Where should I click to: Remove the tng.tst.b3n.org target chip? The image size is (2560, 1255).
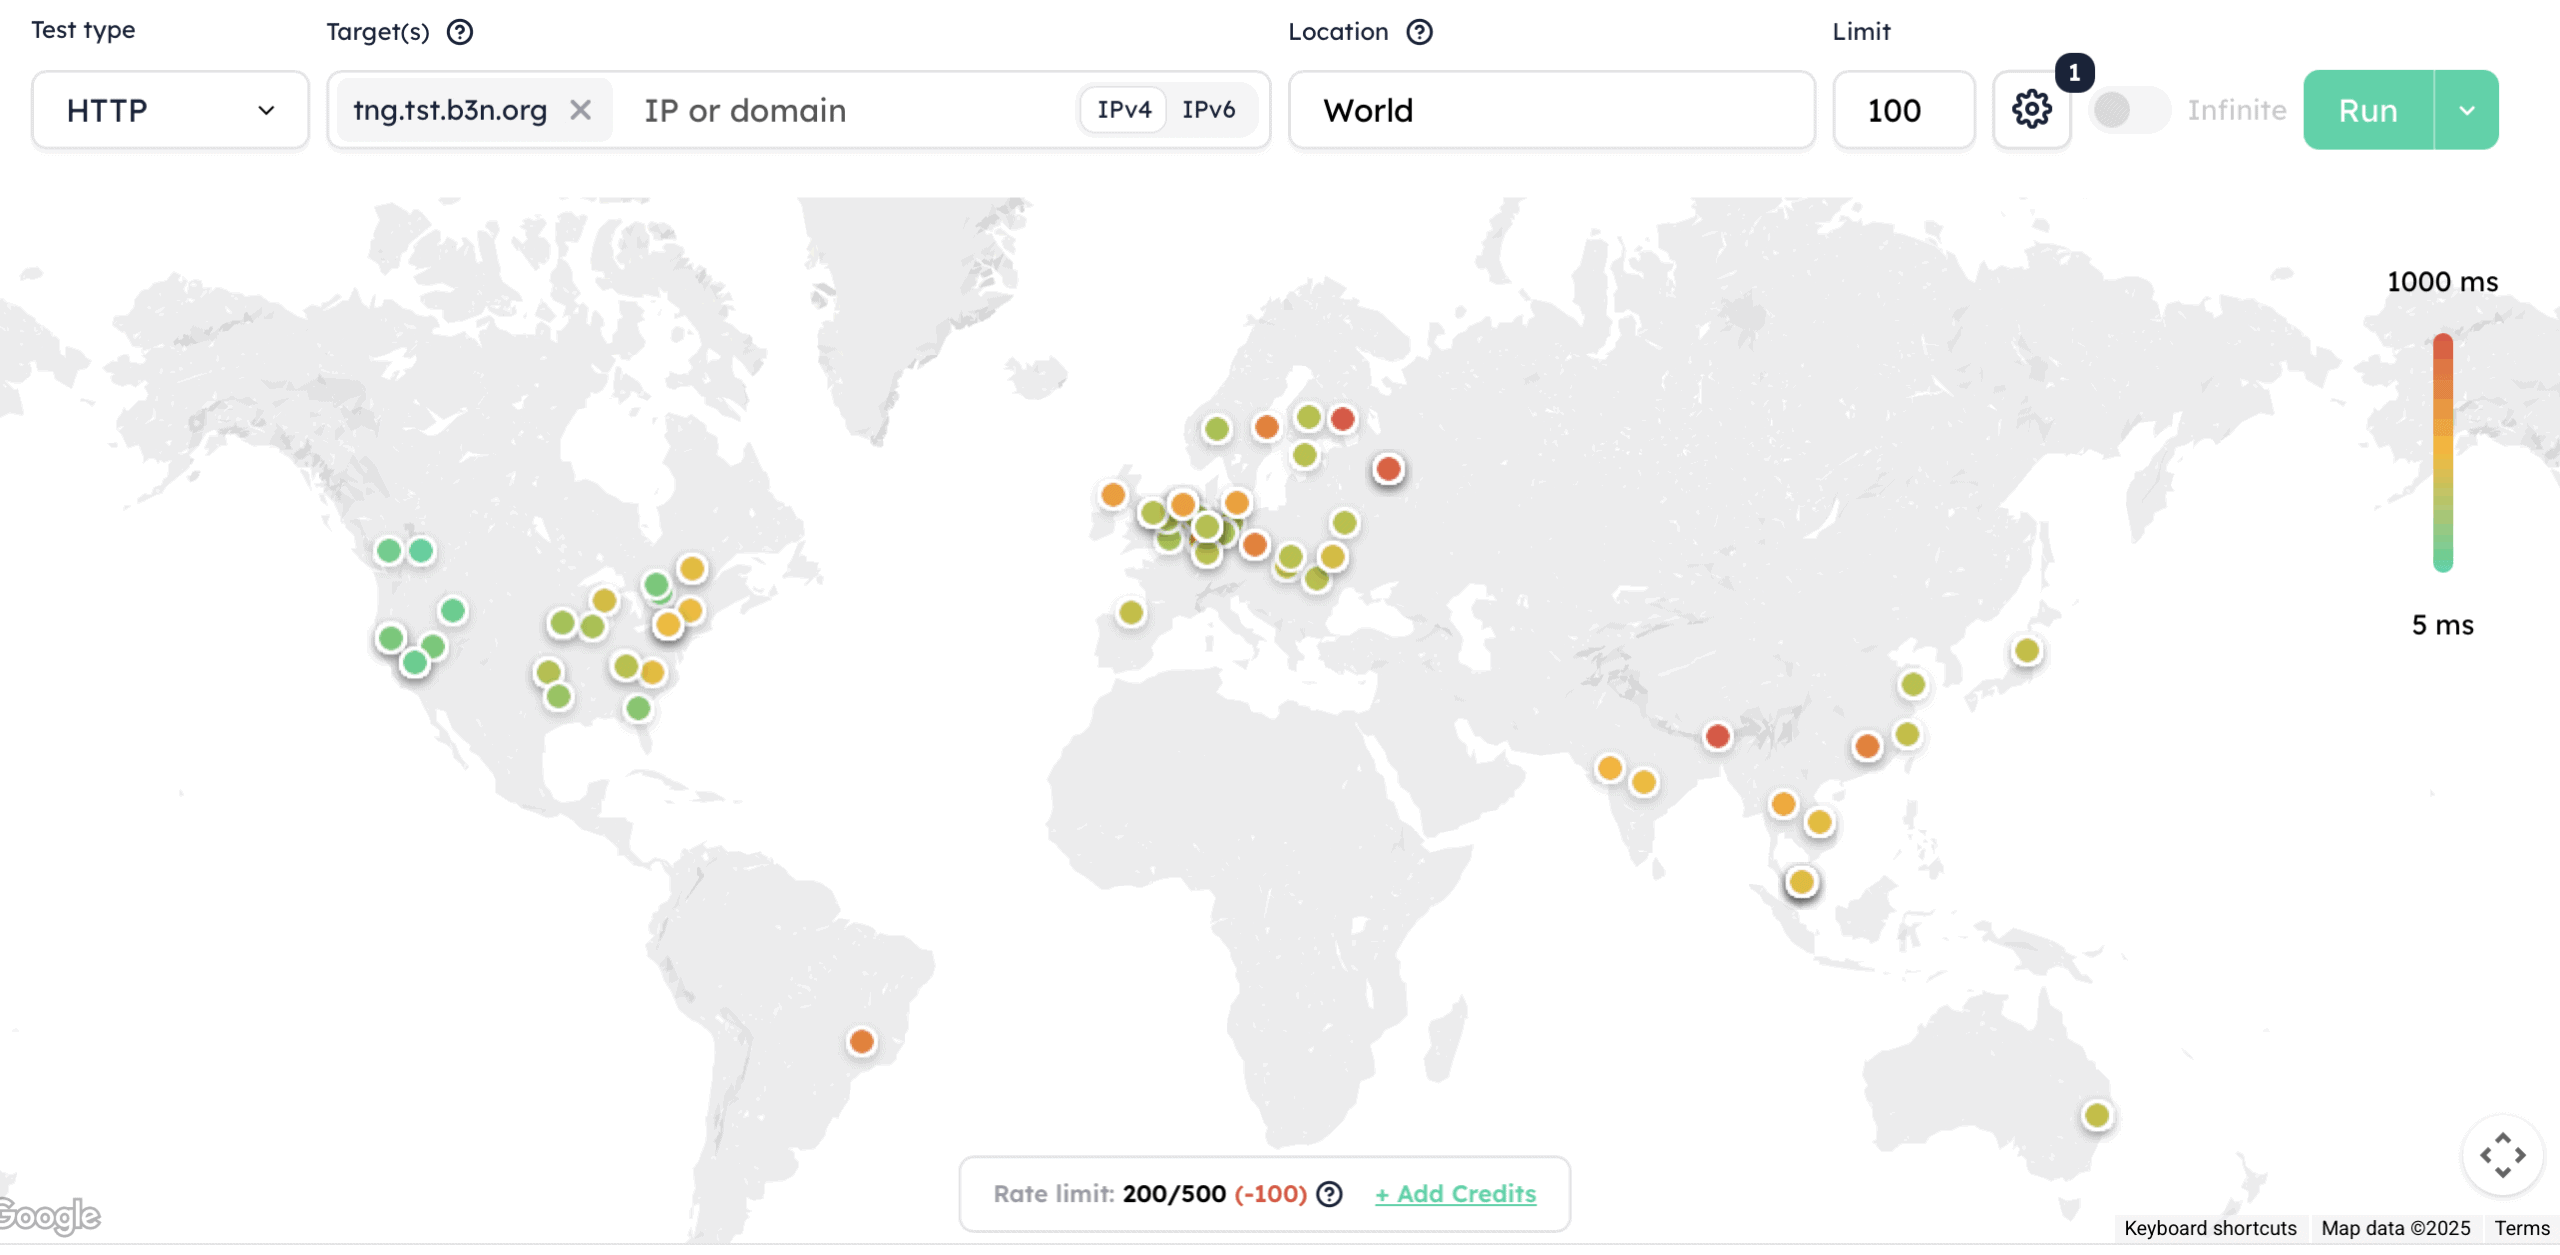(x=580, y=109)
